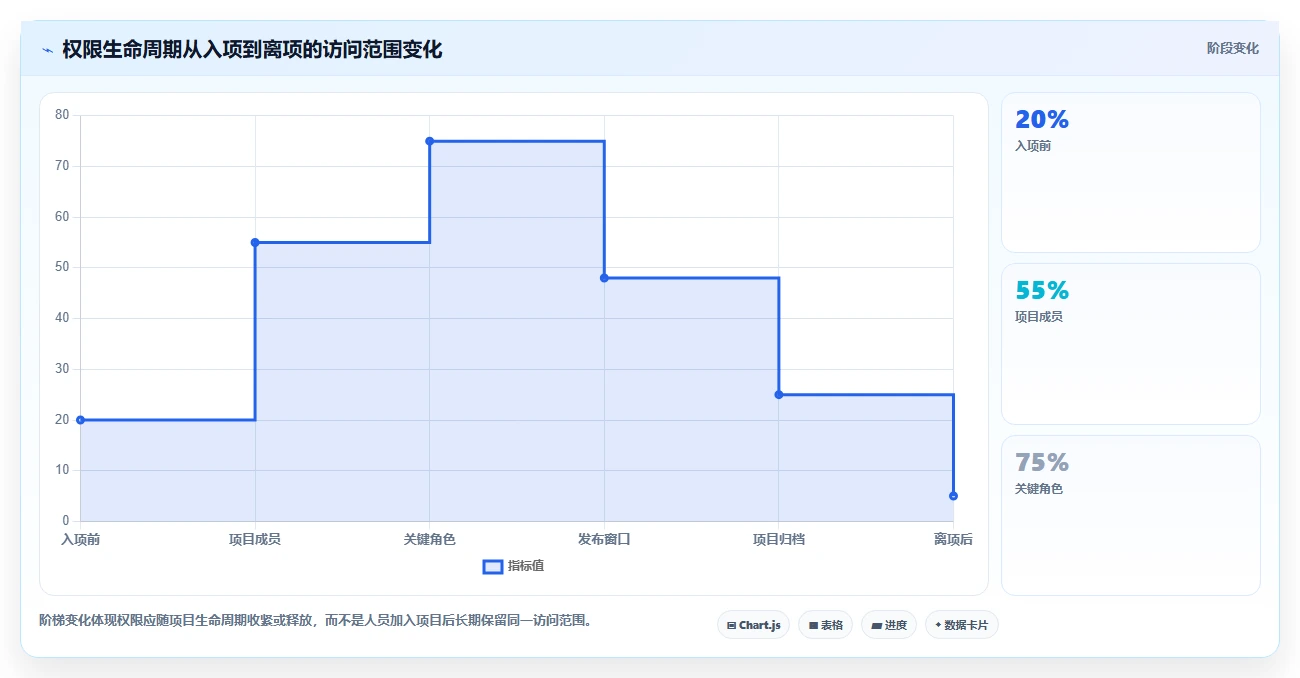Click the data point at 项目归档
The width and height of the screenshot is (1300, 678).
(779, 394)
